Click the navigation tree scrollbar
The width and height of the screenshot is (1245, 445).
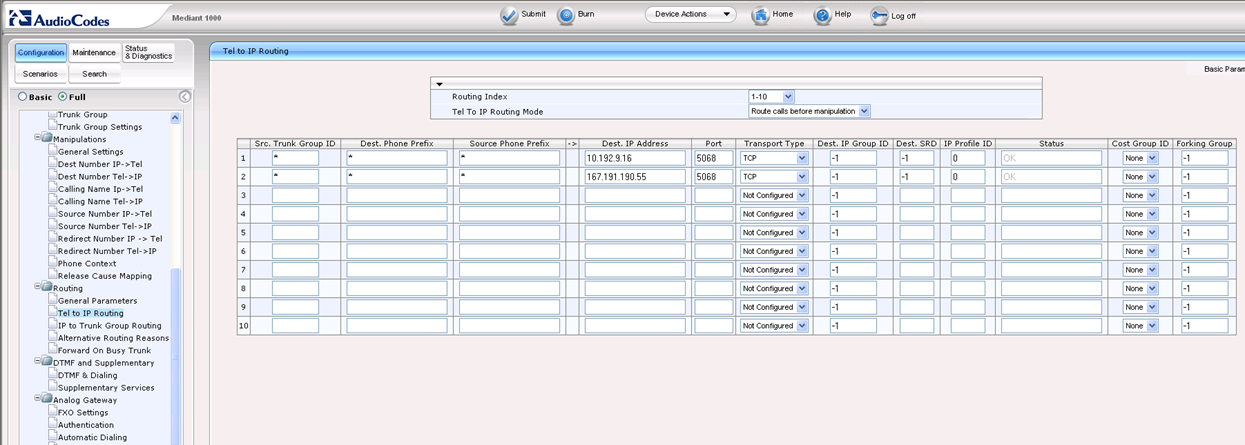176,355
